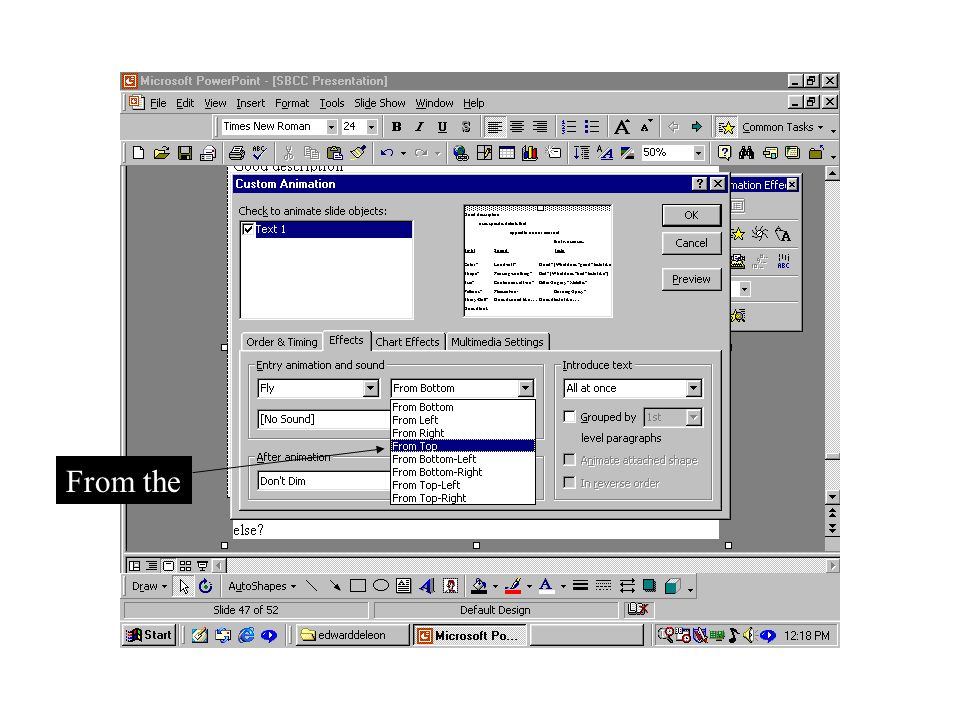Select the Free Rotate tool
This screenshot has height=720, width=960.
pyautogui.click(x=206, y=586)
